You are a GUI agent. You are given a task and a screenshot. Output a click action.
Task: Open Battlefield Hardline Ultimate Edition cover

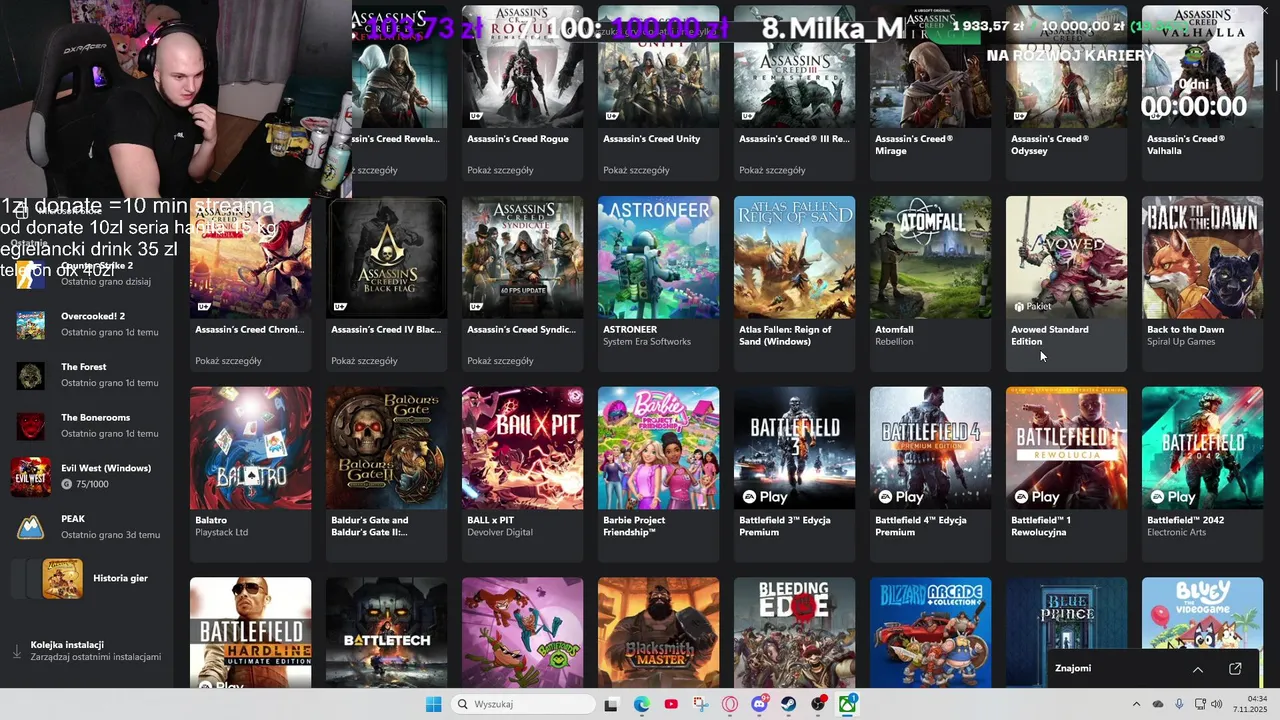coord(250,632)
